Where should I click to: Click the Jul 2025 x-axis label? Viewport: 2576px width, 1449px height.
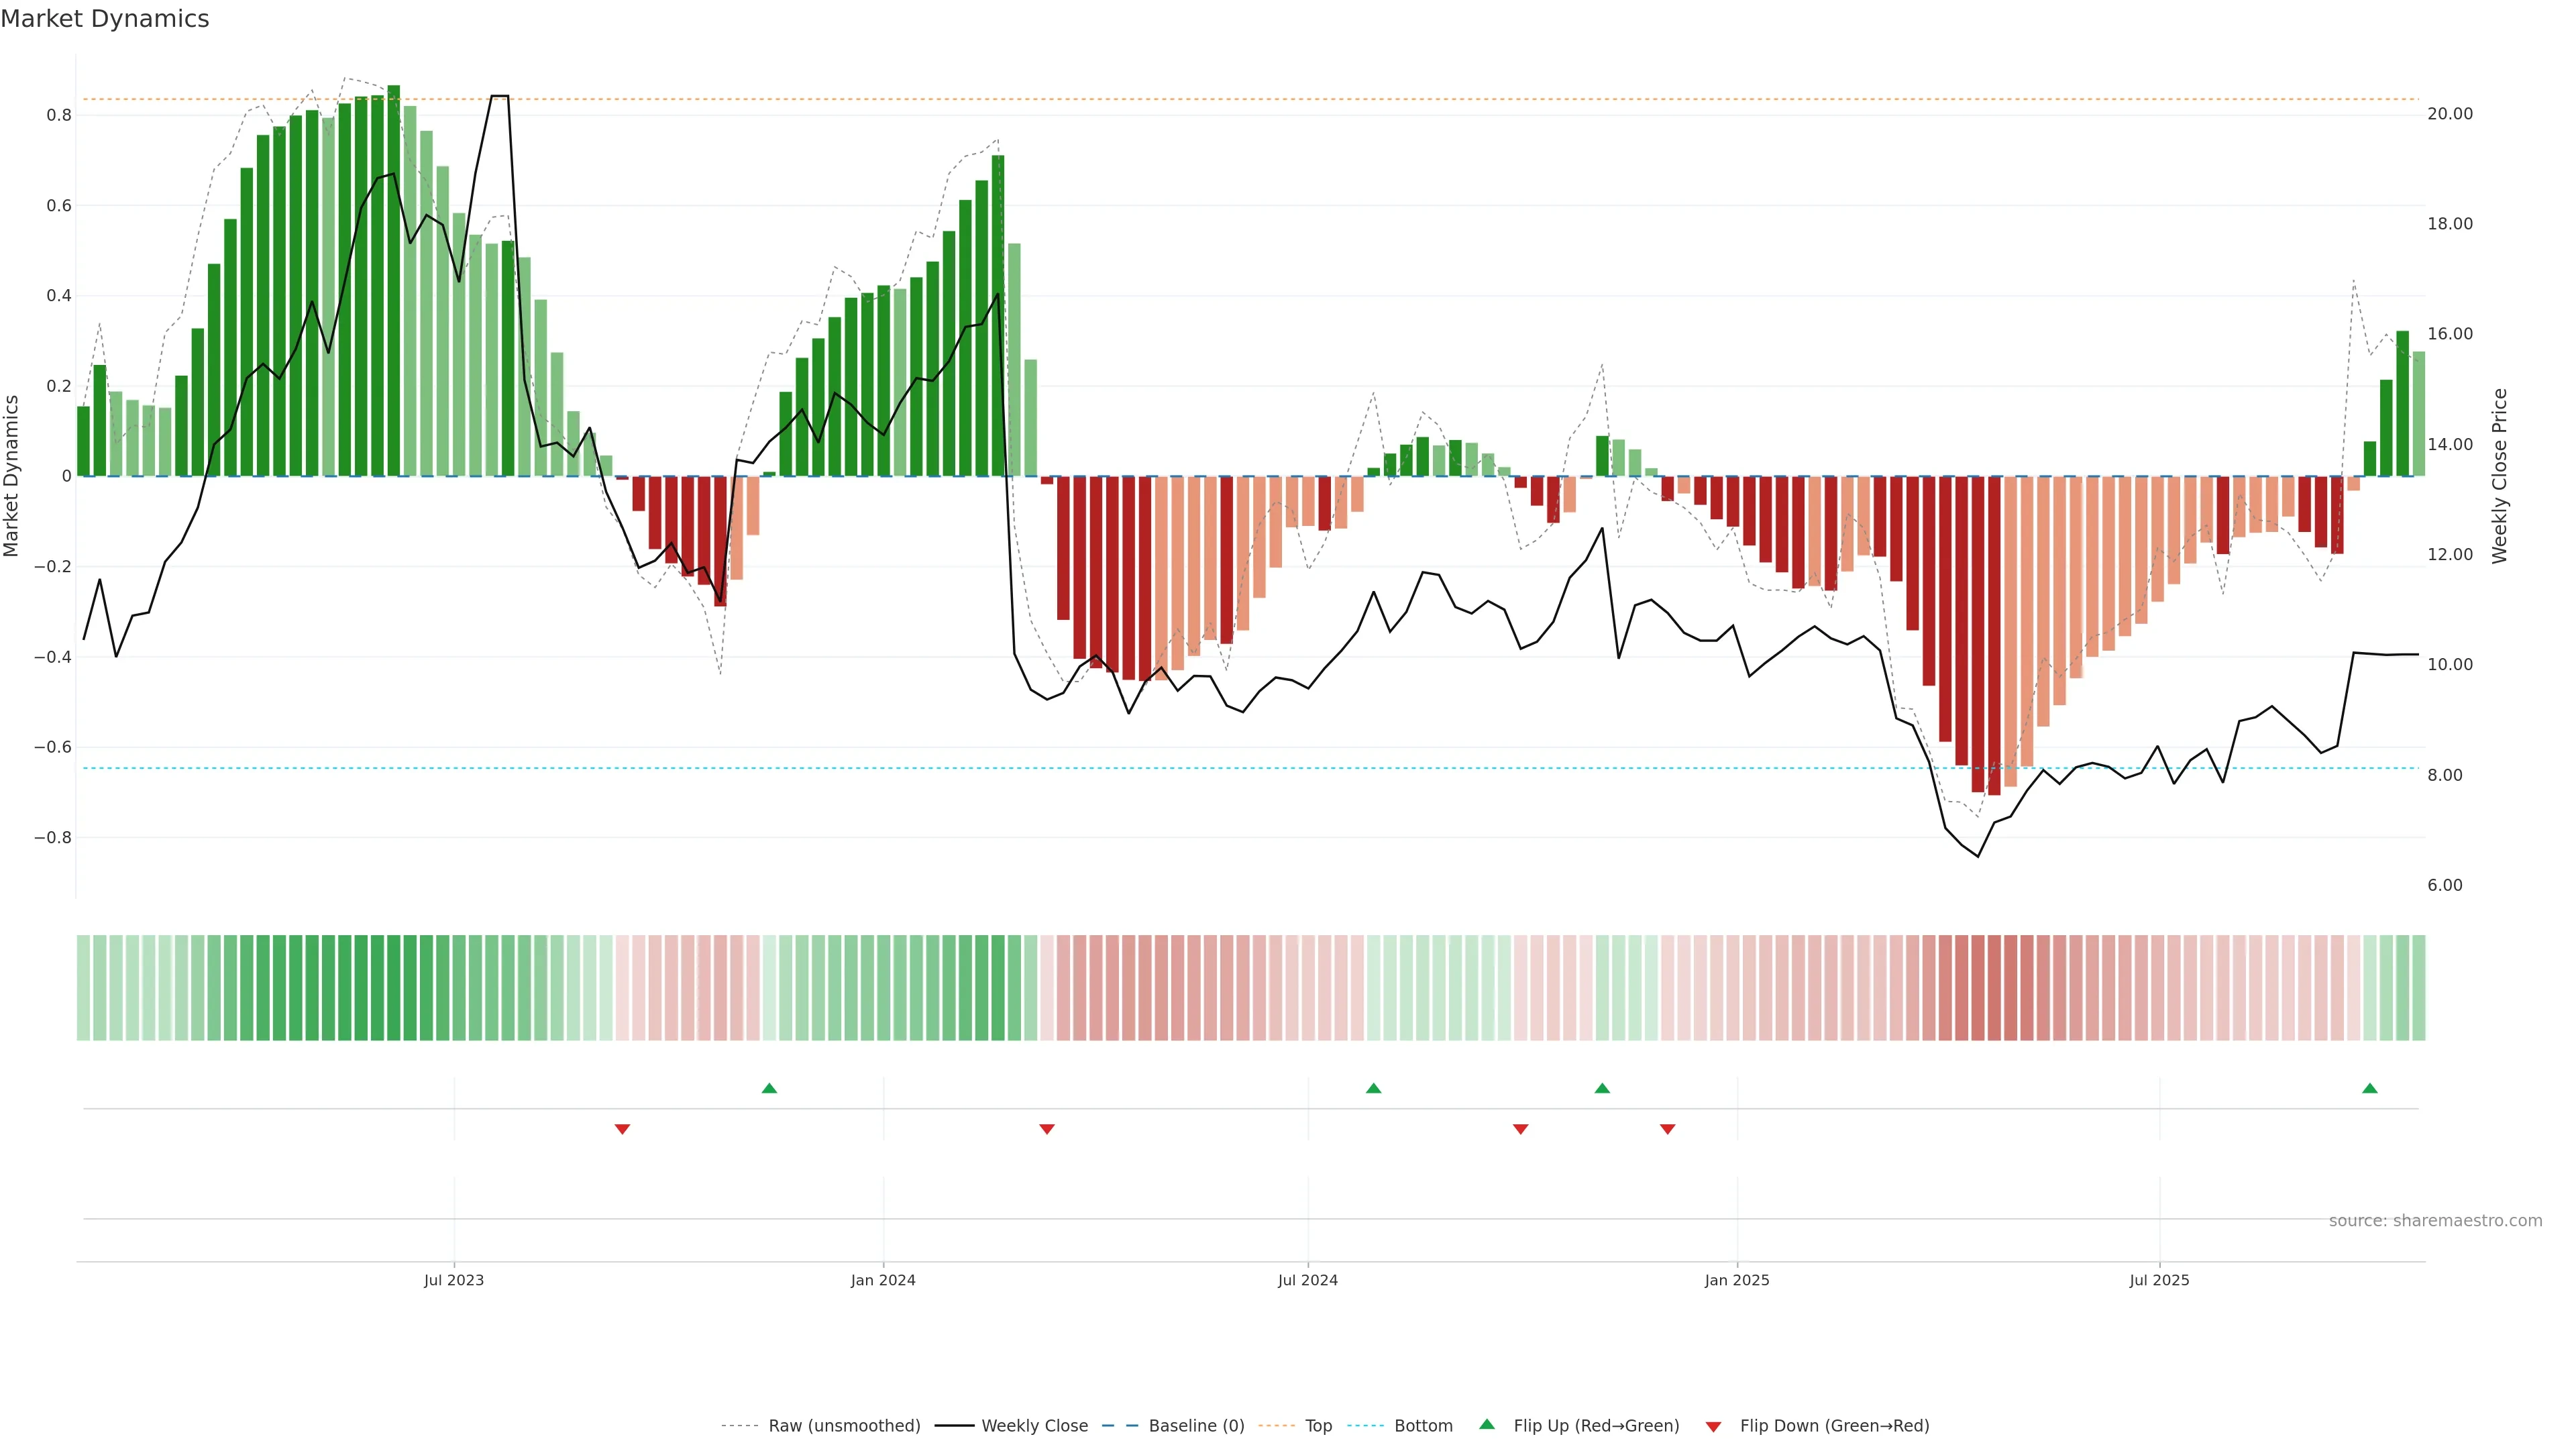click(x=2159, y=1280)
